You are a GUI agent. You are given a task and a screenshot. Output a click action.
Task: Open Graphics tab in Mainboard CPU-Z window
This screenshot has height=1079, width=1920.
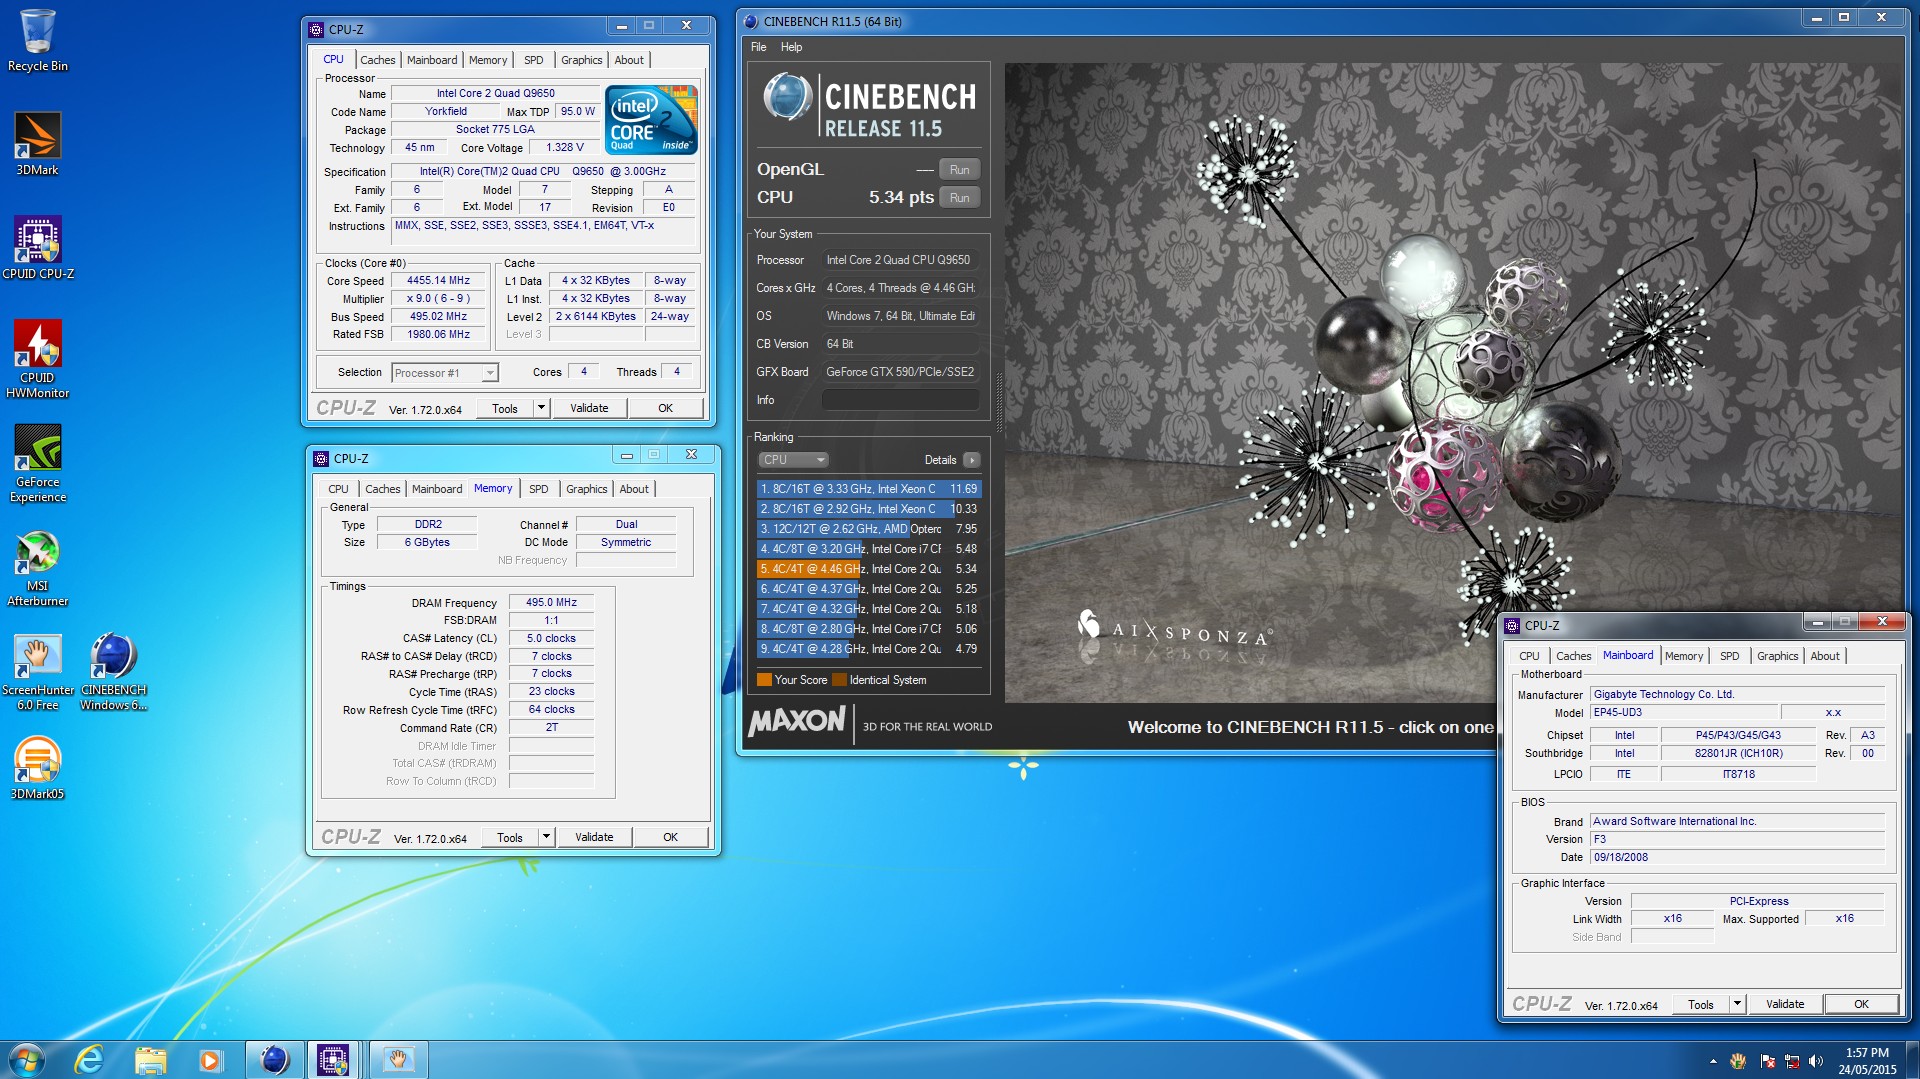1777,656
